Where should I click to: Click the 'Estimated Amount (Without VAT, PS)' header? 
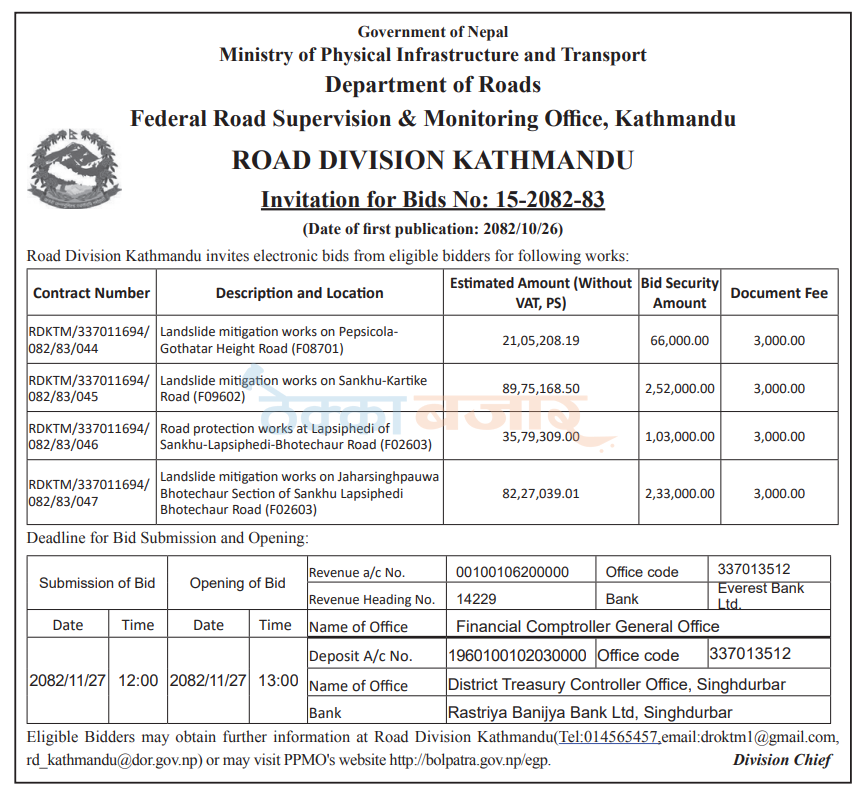click(541, 293)
